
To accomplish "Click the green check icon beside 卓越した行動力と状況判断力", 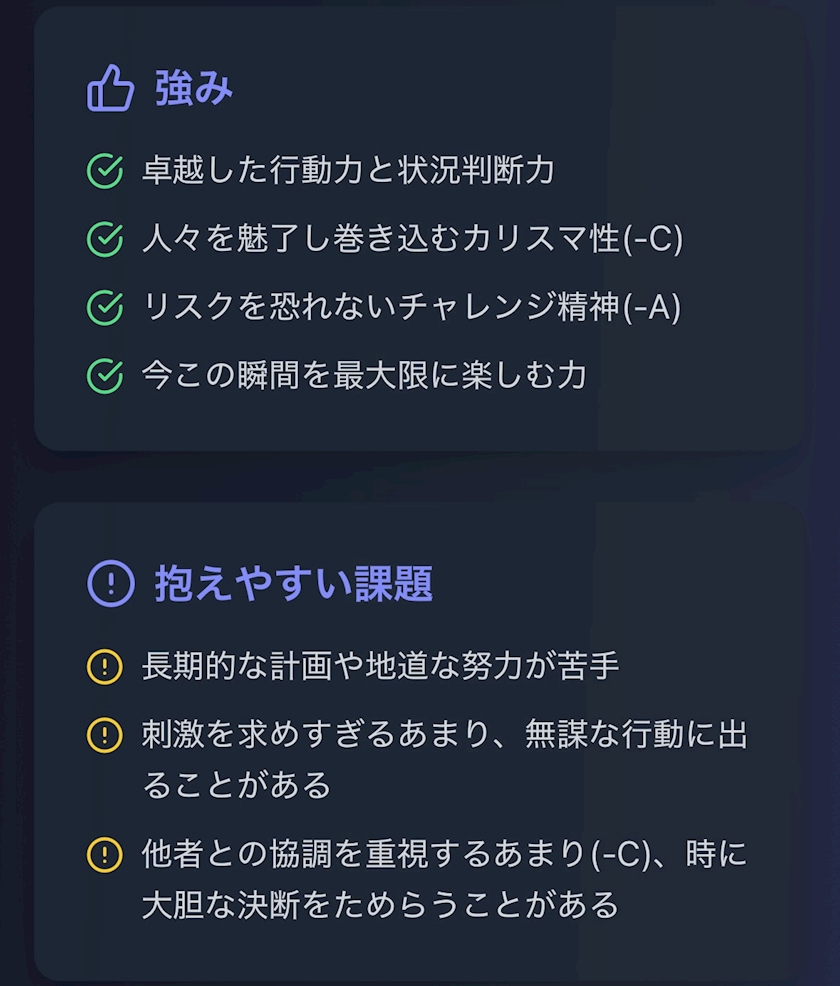I will tap(105, 171).
